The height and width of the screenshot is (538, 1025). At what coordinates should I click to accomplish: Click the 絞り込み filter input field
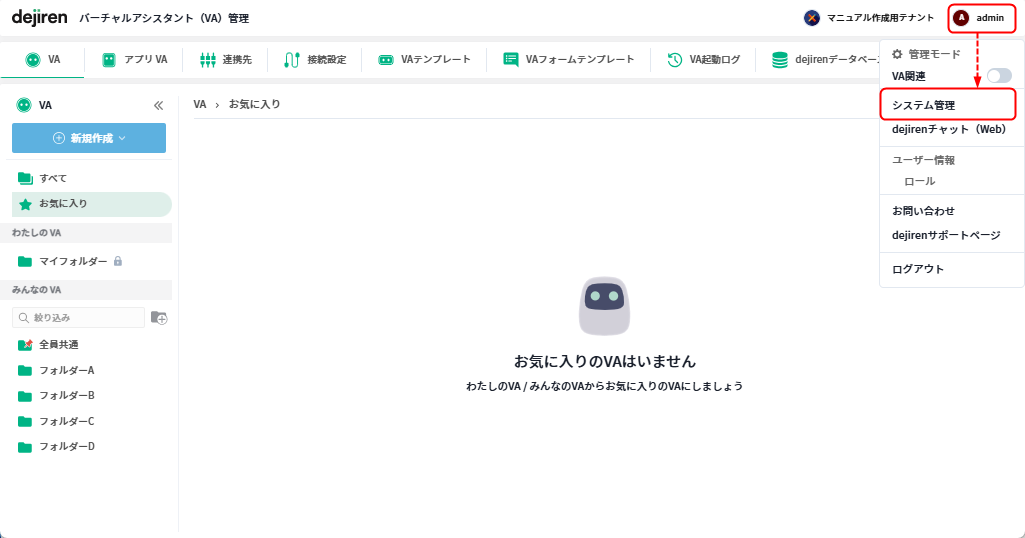(x=80, y=318)
